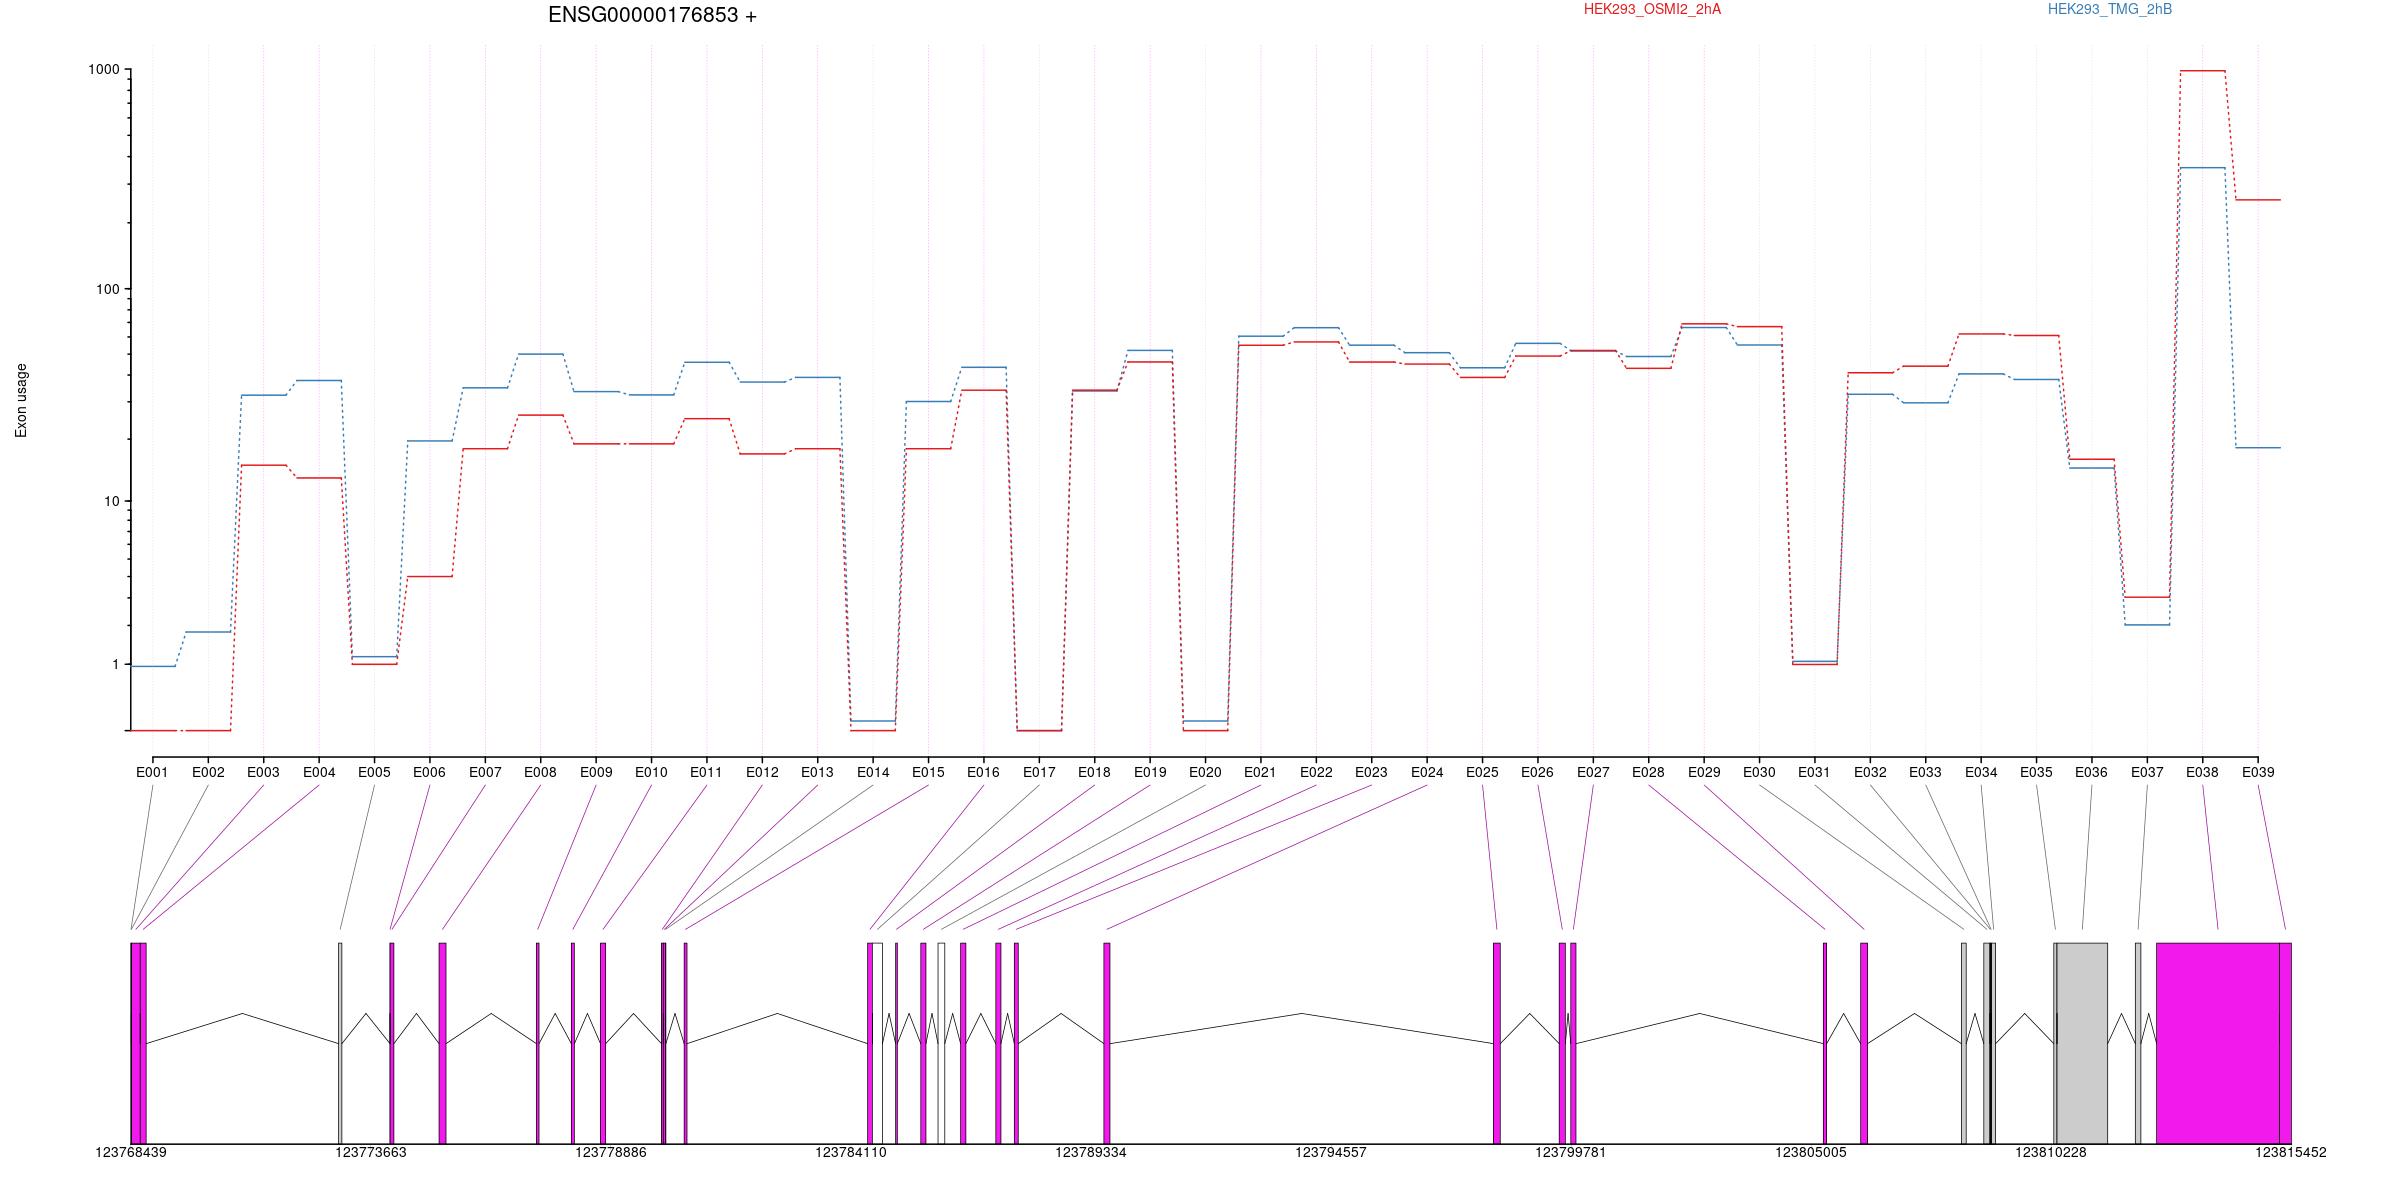Click exon label E020
The width and height of the screenshot is (2400, 1200).
(x=1205, y=772)
